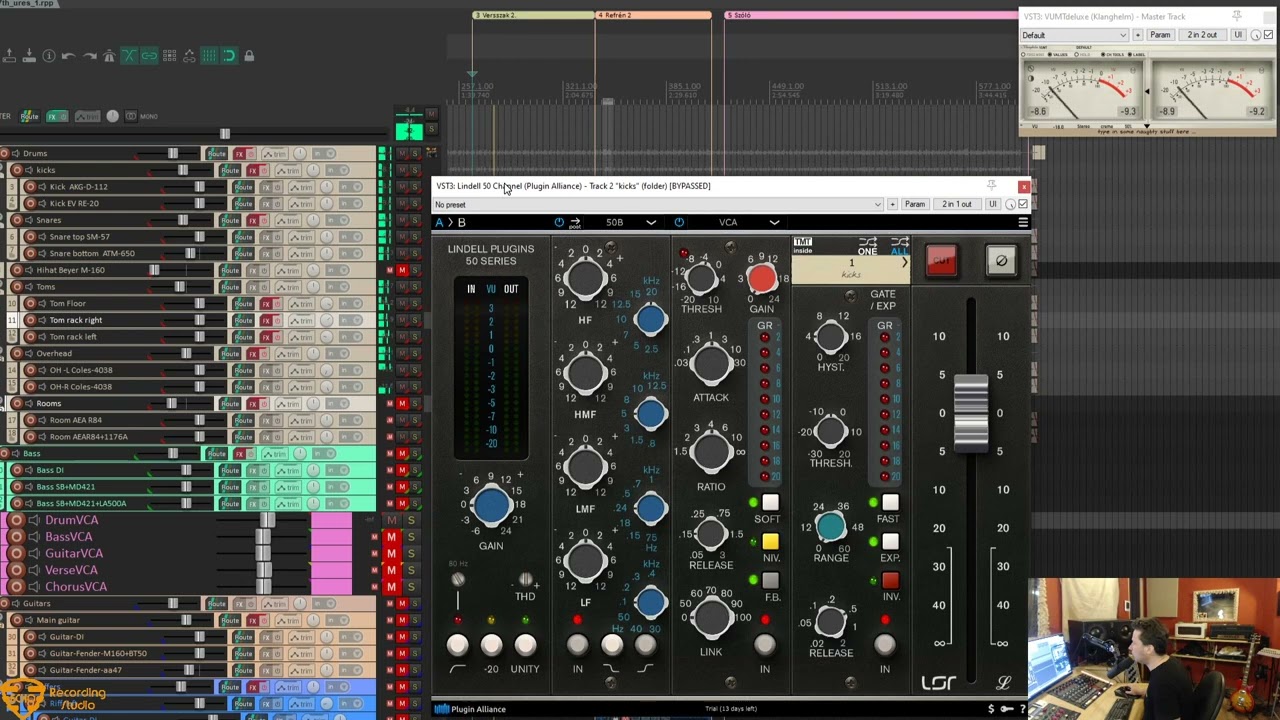
Task: Toggle the EQ IN button
Action: 577,645
